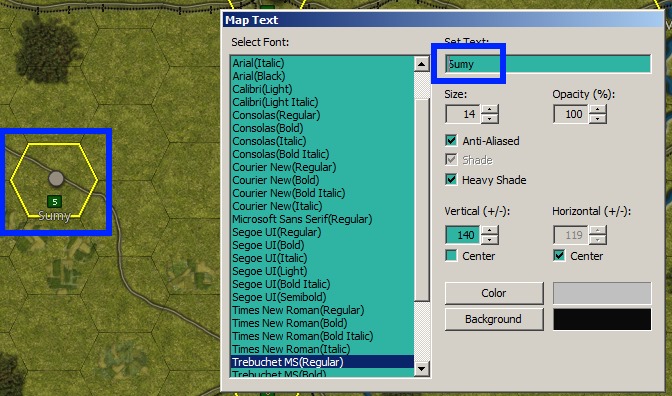
Task: Increase the Size spinner value
Action: (x=489, y=110)
